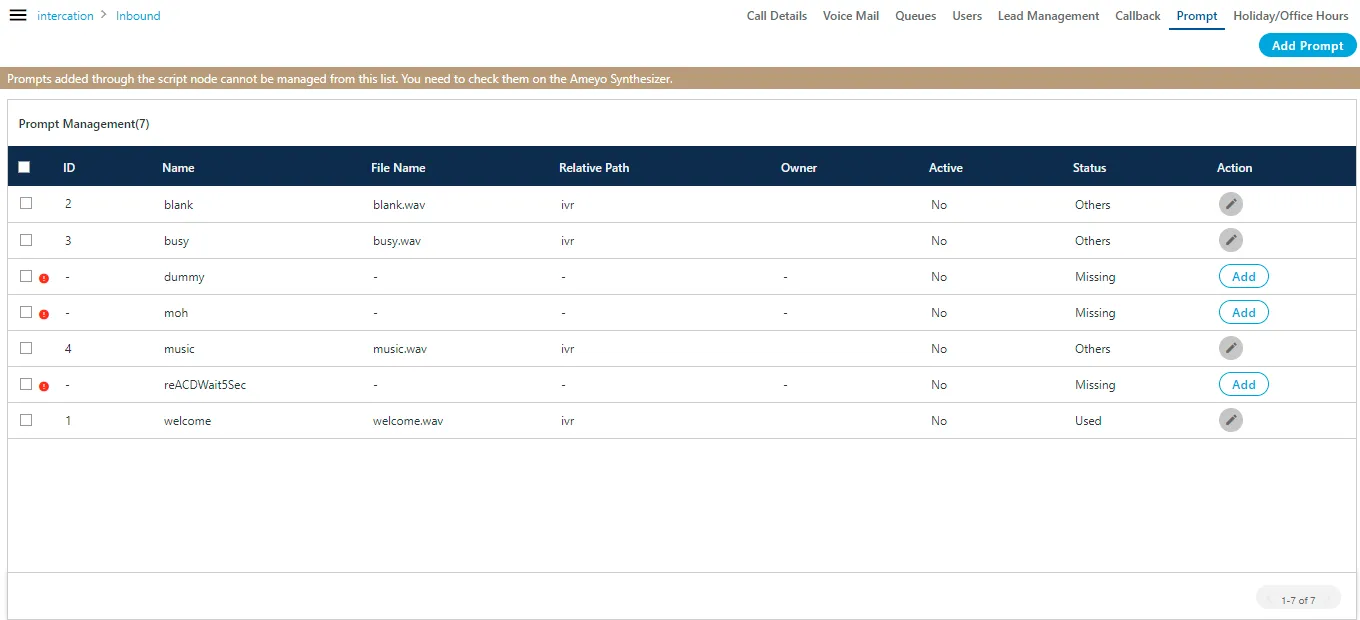Edit the welcome prompt with pencil icon
This screenshot has height=620, width=1360.
[1231, 420]
